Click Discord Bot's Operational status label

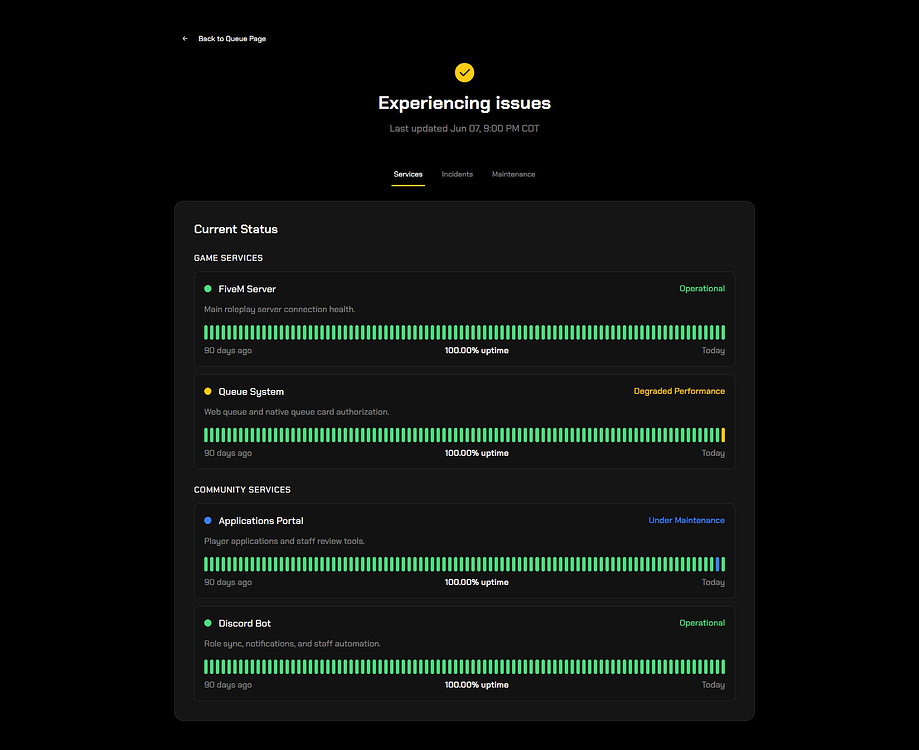[702, 623]
